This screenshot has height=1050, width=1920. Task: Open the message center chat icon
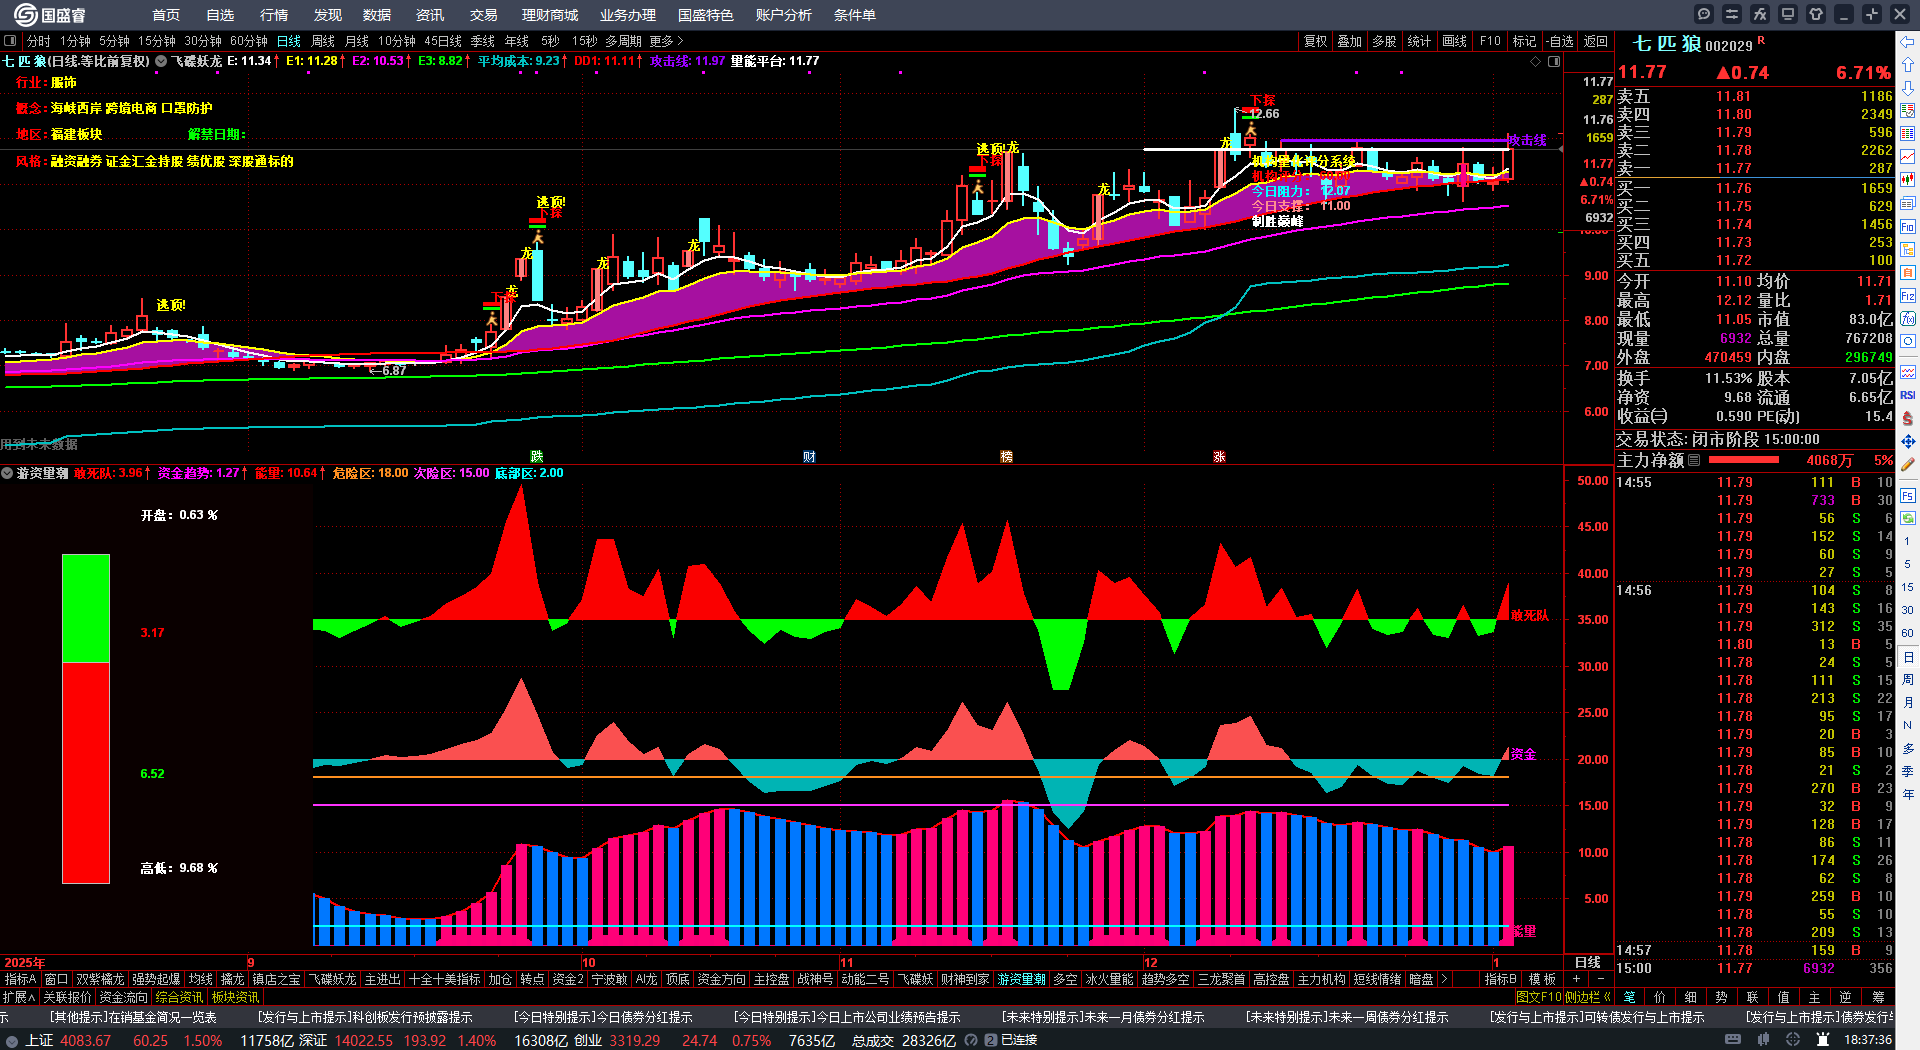pyautogui.click(x=1704, y=14)
